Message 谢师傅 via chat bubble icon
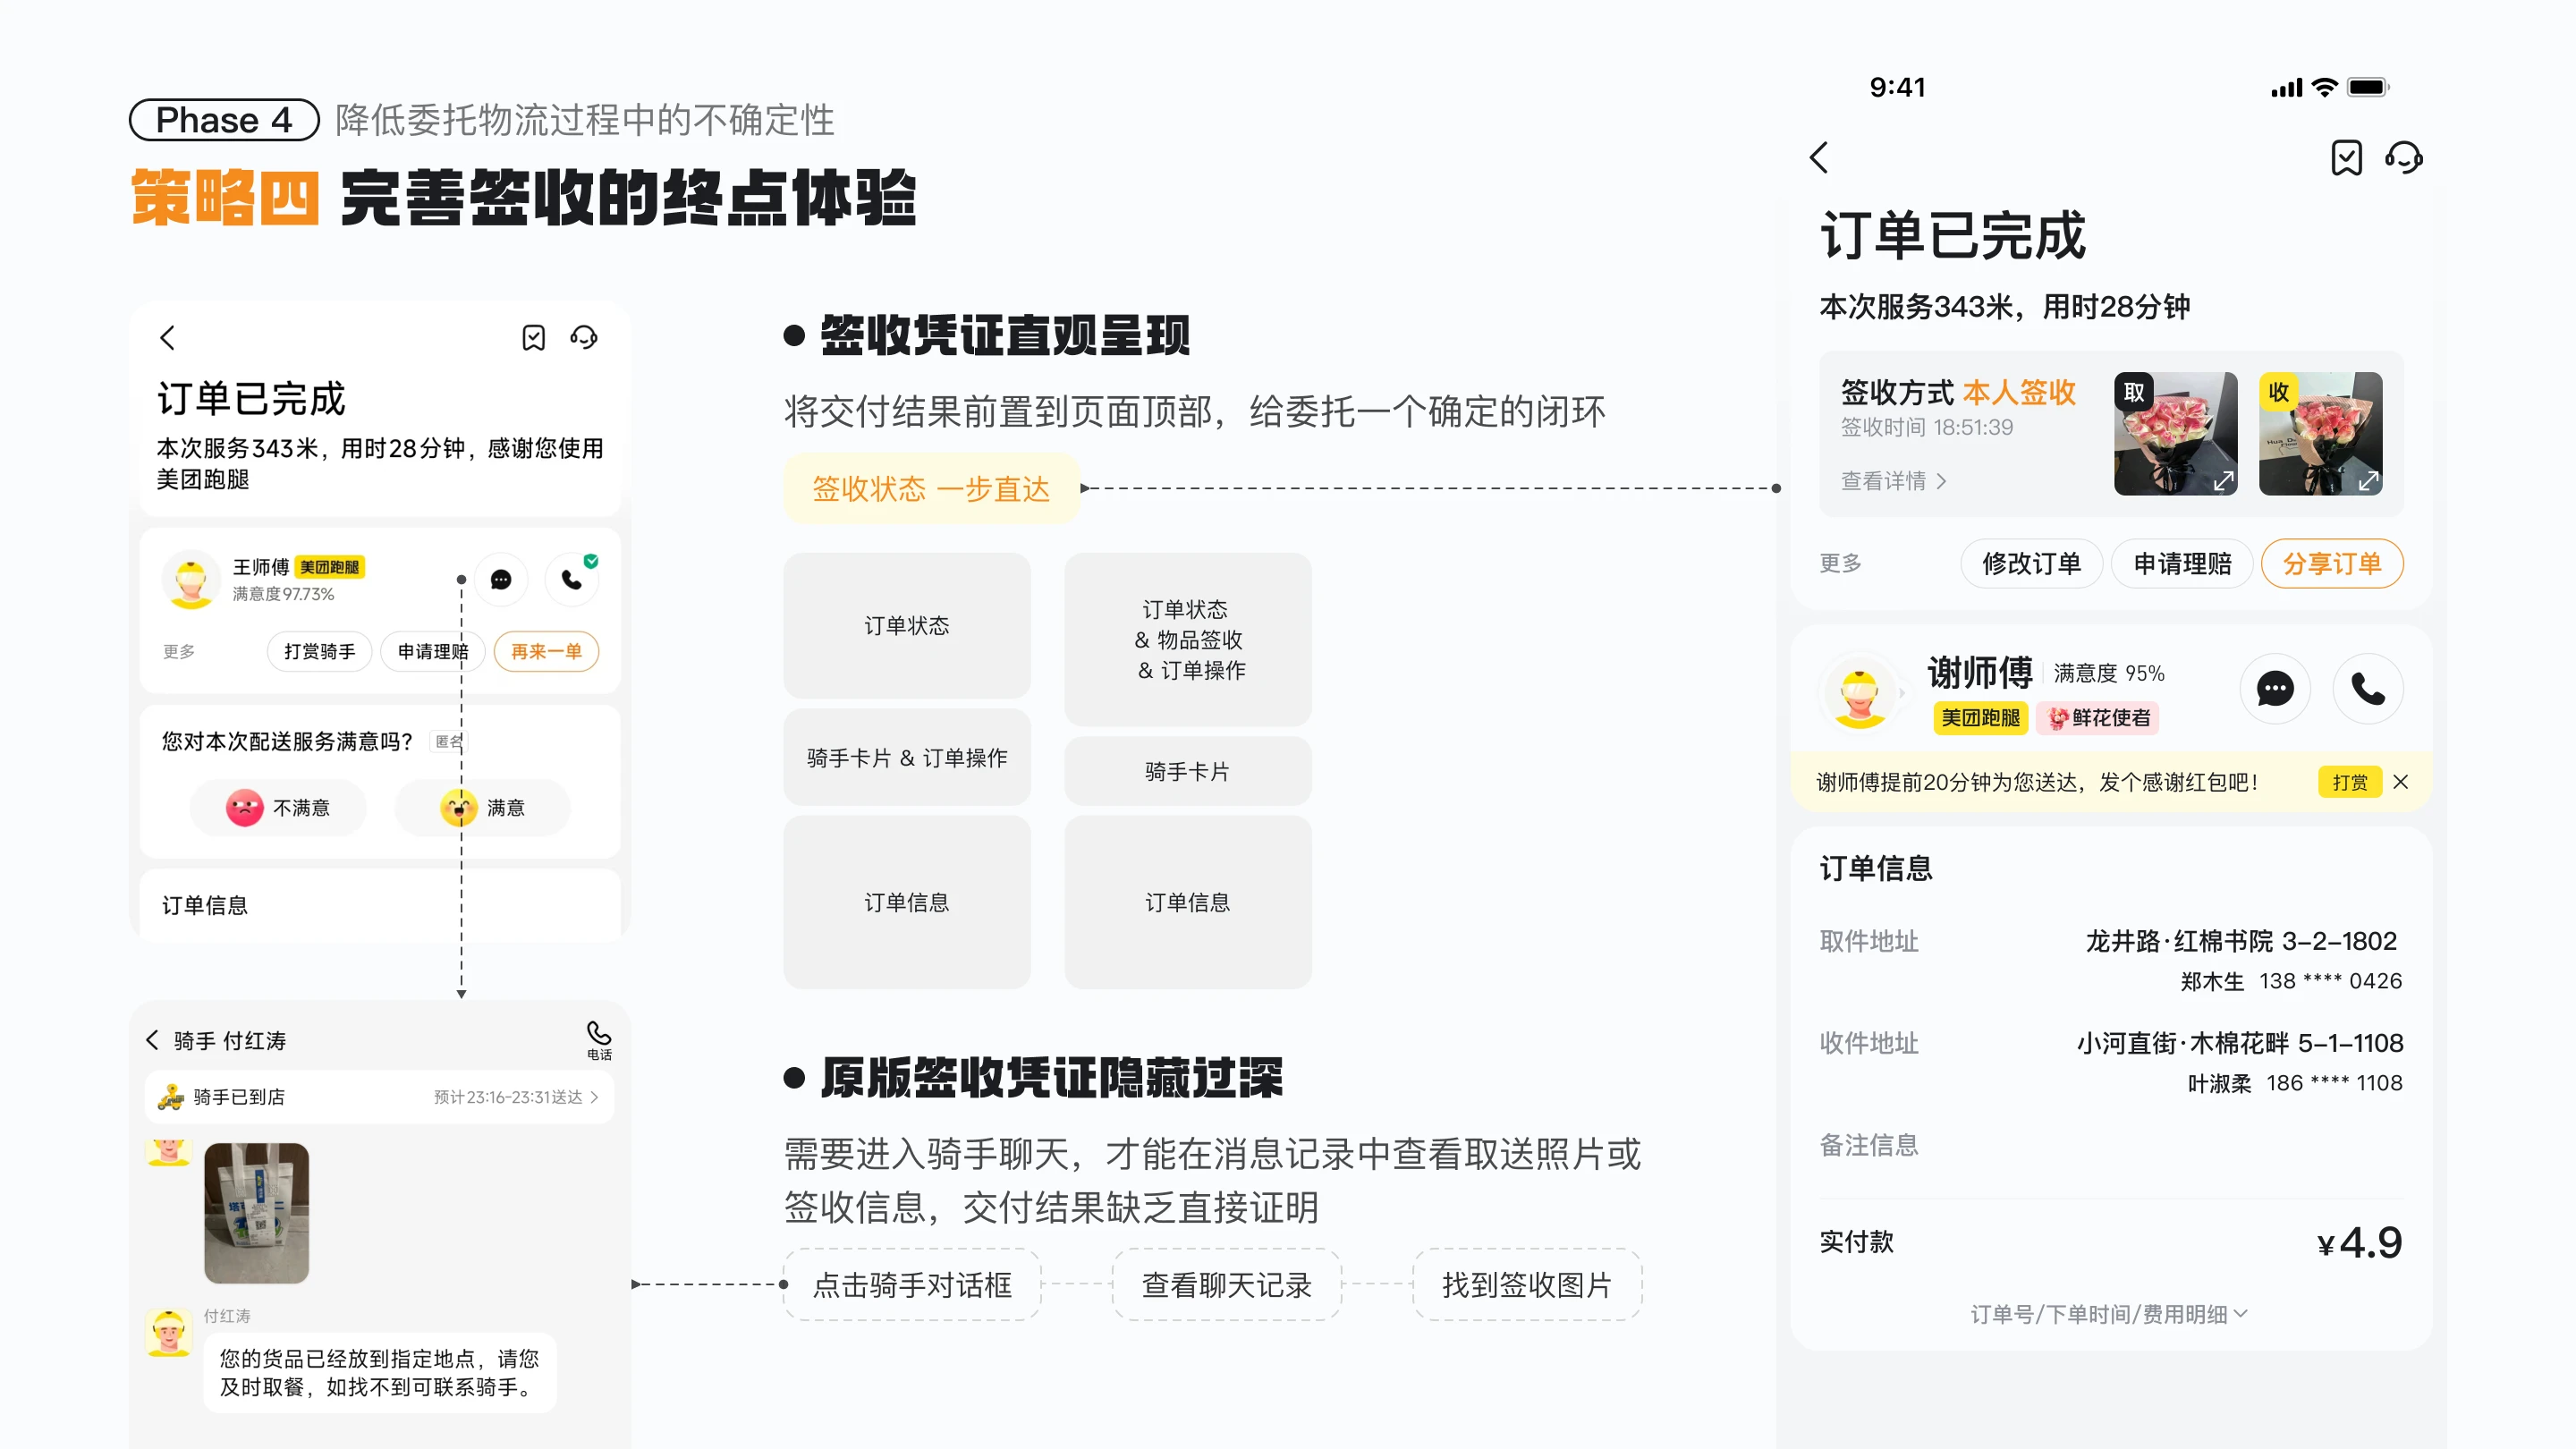 pyautogui.click(x=2275, y=688)
